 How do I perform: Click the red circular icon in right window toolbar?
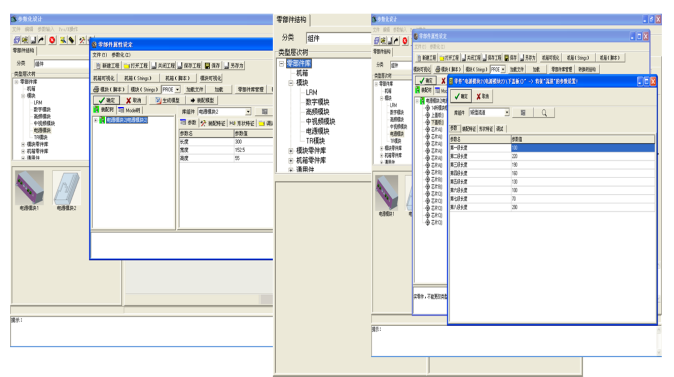tap(405, 41)
